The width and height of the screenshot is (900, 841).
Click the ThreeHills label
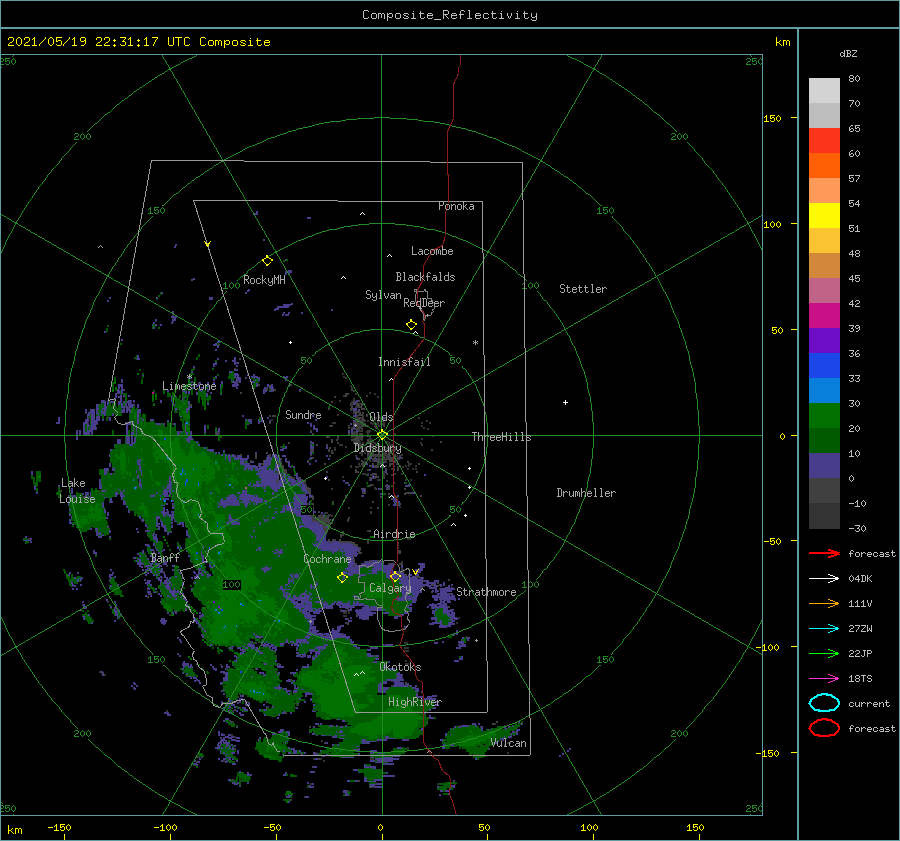click(x=501, y=437)
